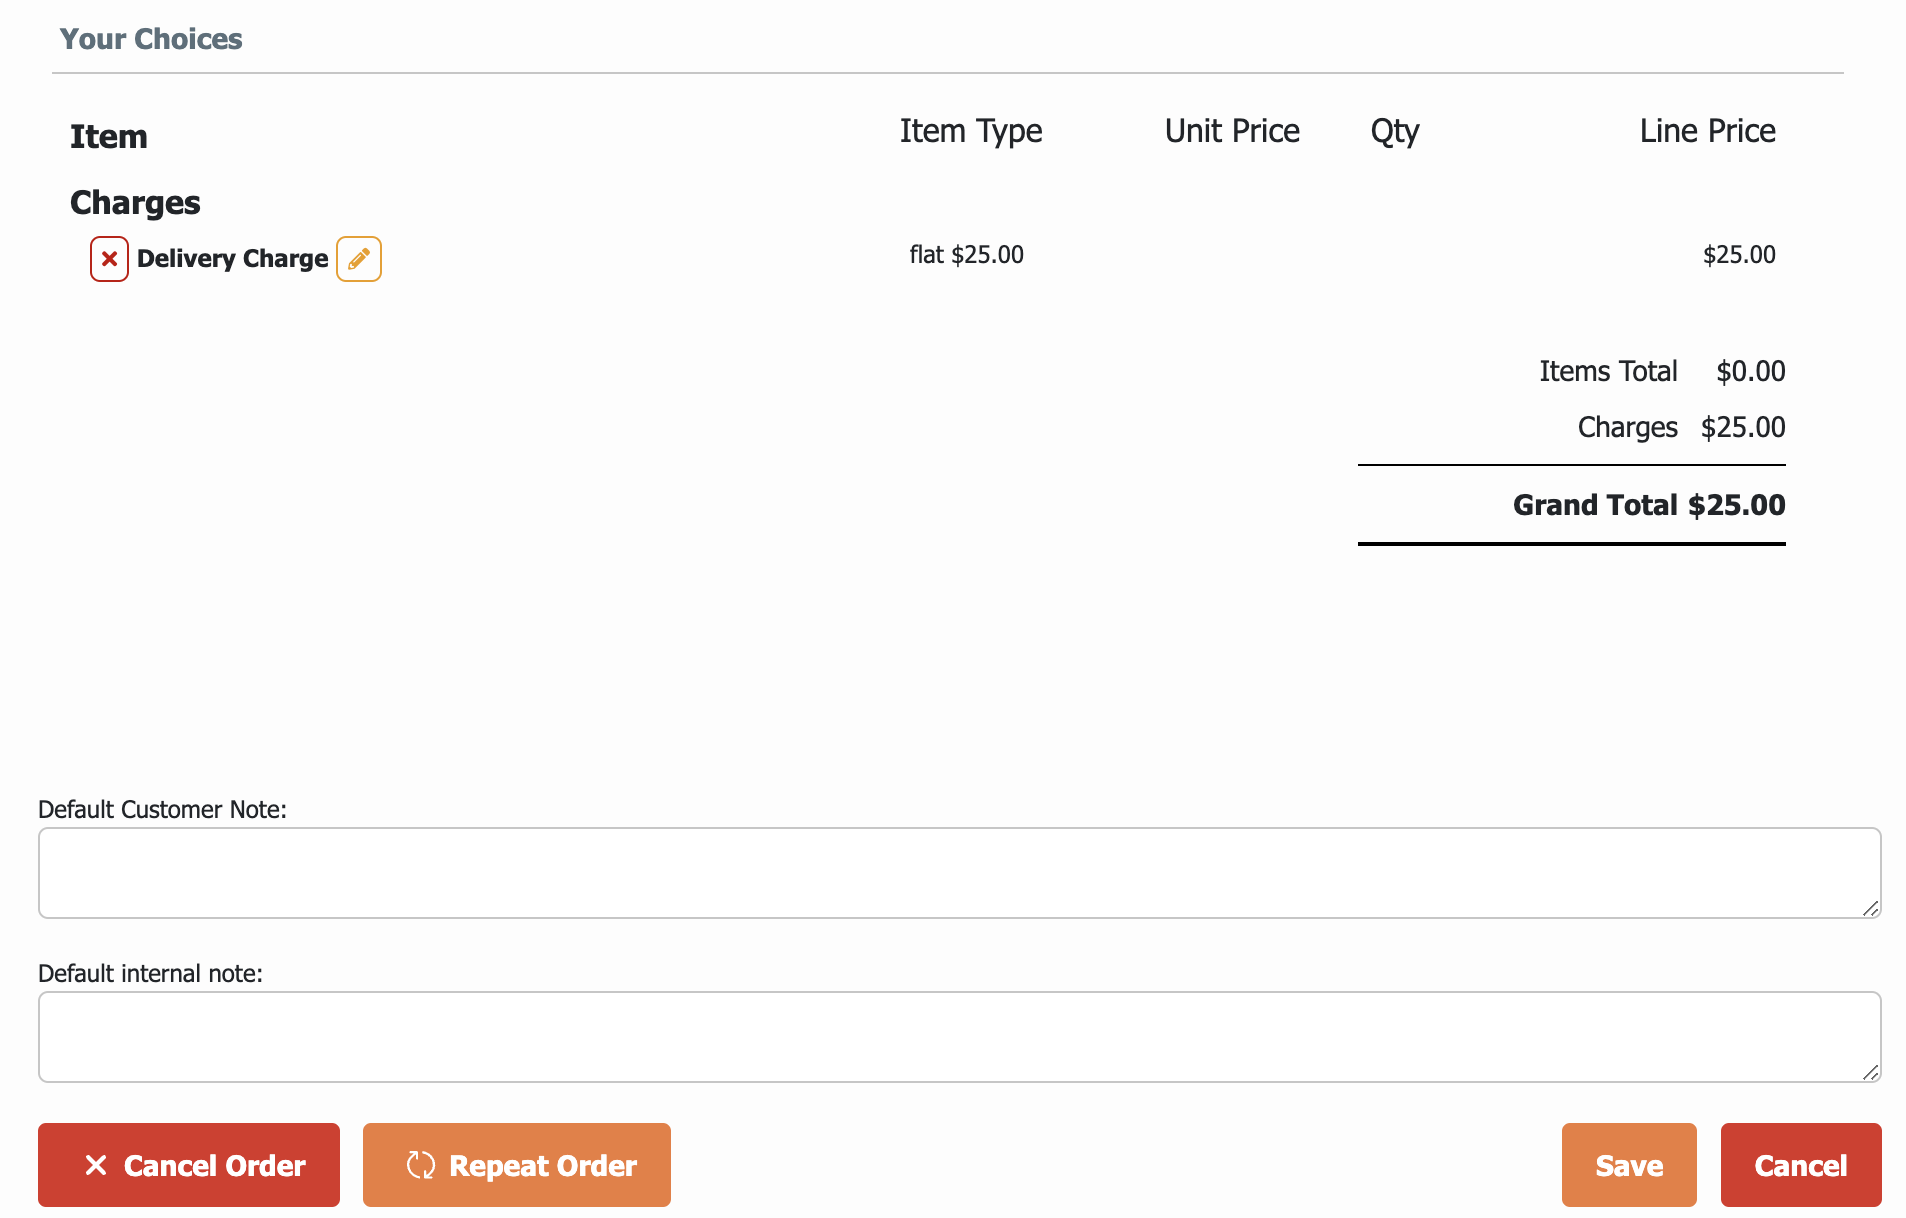Click the Your Choices section heading
Viewport: 1906px width, 1218px height.
point(151,39)
